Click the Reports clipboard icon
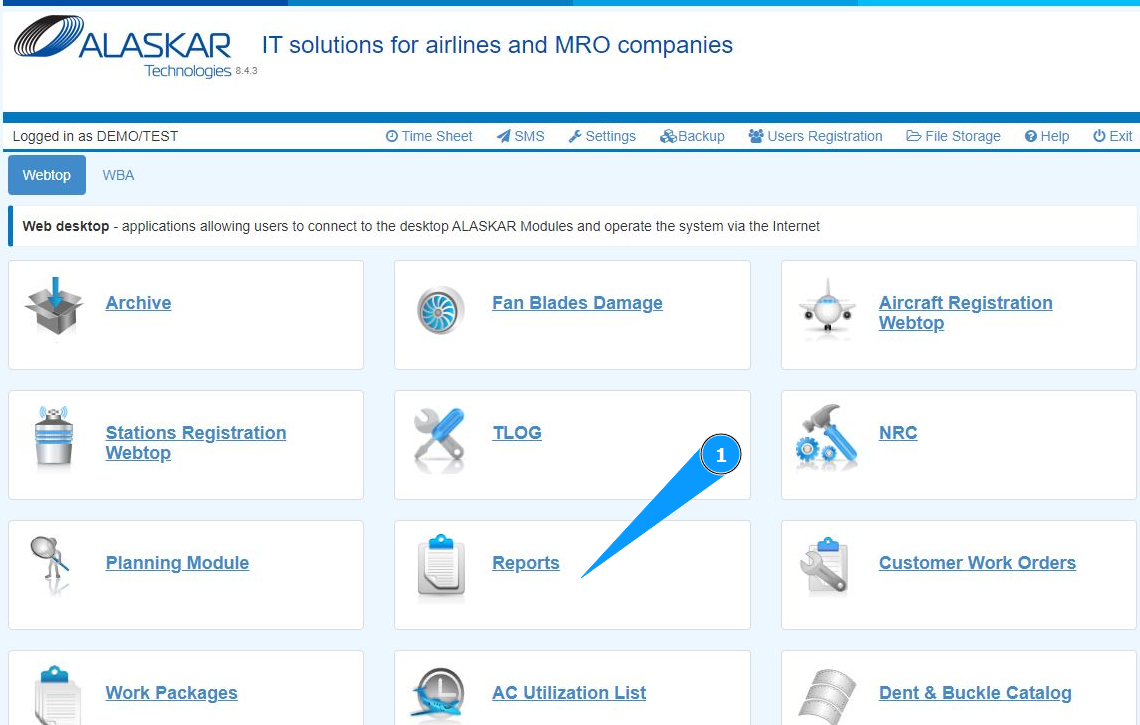Image resolution: width=1140 pixels, height=725 pixels. tap(441, 566)
